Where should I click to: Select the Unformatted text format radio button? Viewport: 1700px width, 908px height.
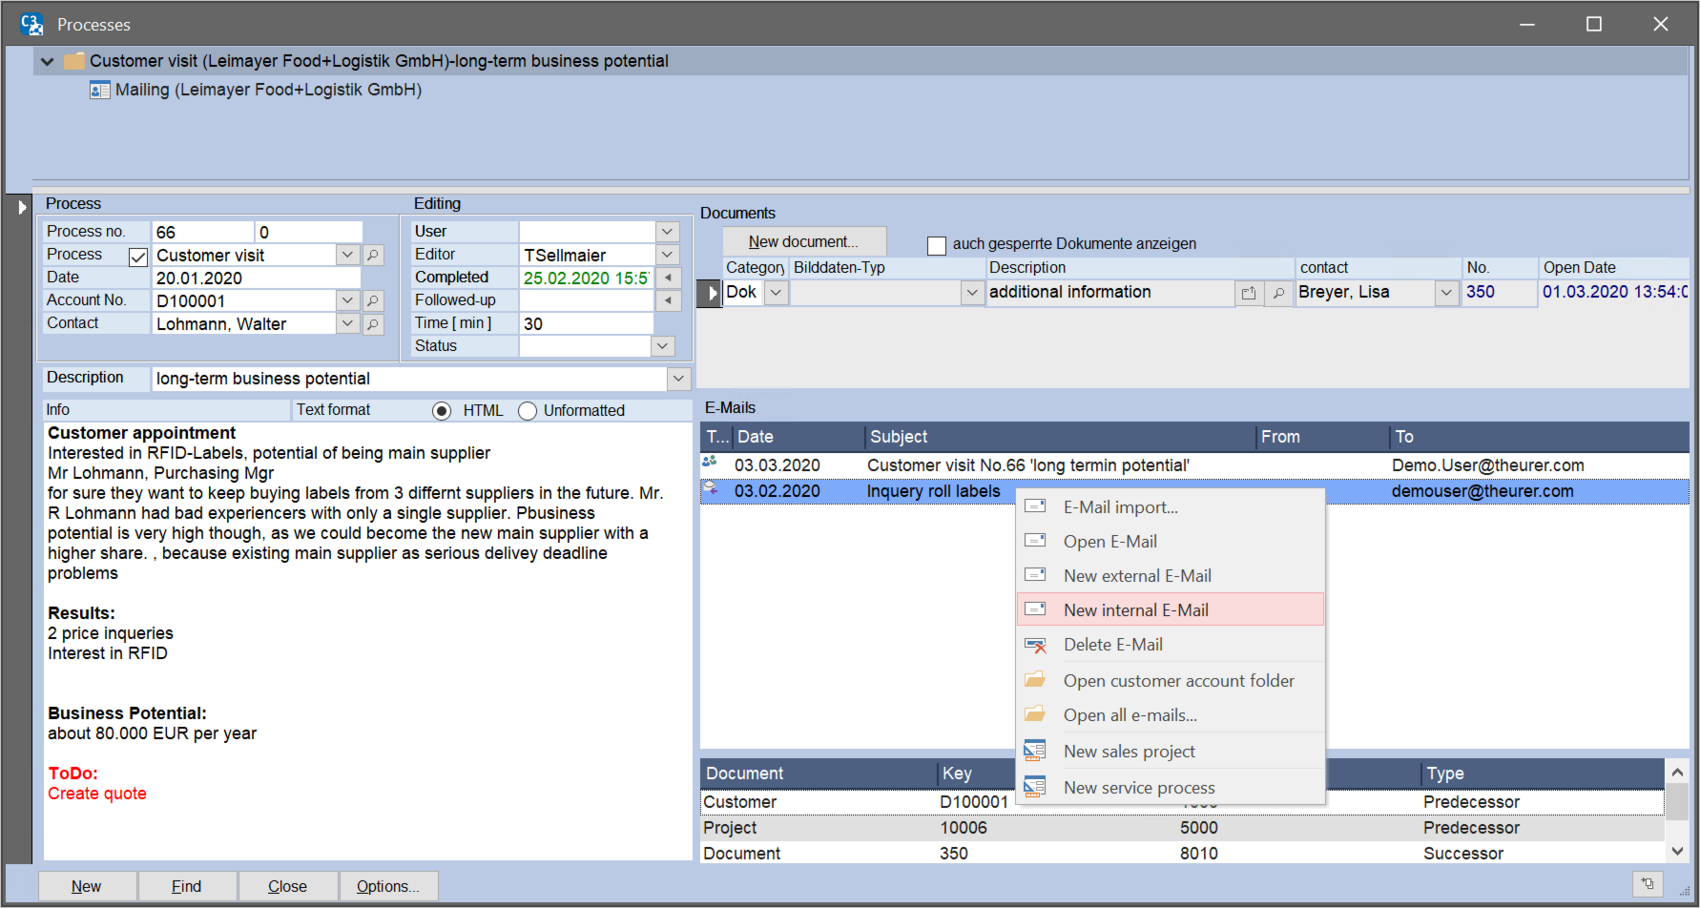coord(527,411)
